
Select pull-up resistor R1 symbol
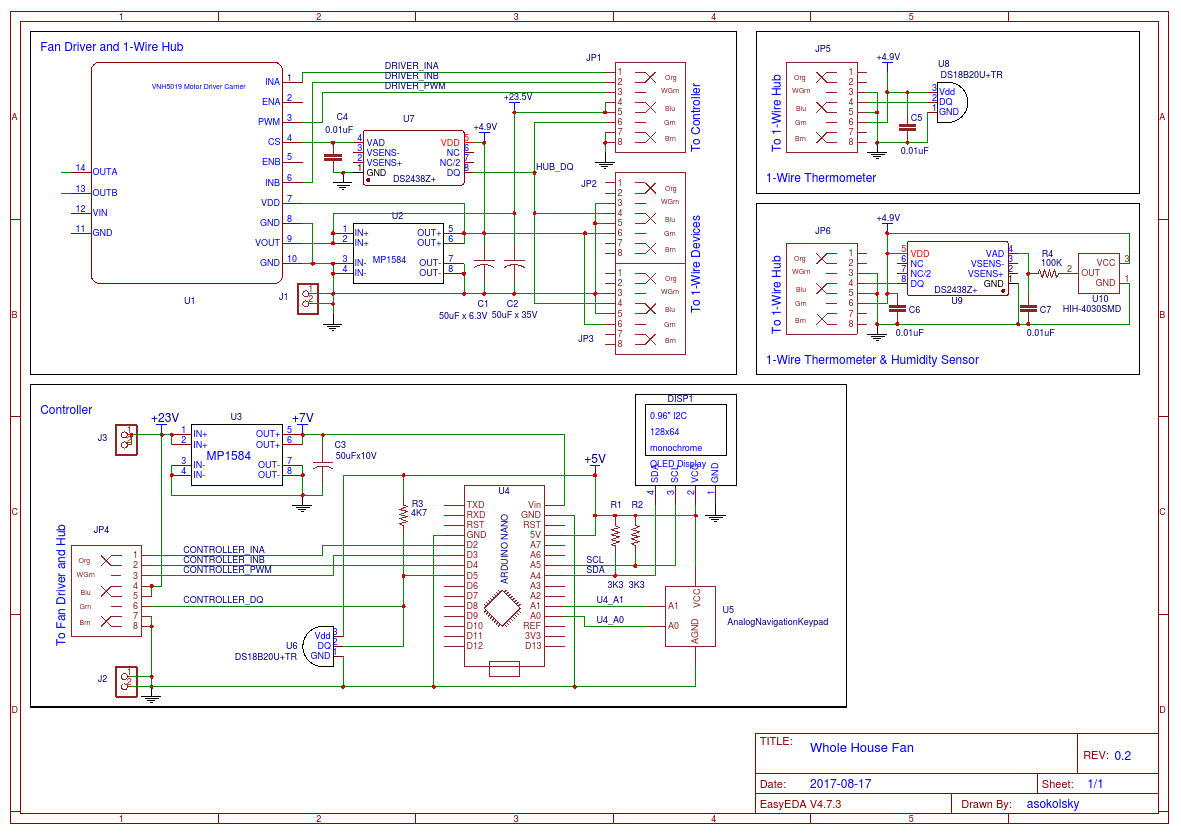pyautogui.click(x=615, y=536)
